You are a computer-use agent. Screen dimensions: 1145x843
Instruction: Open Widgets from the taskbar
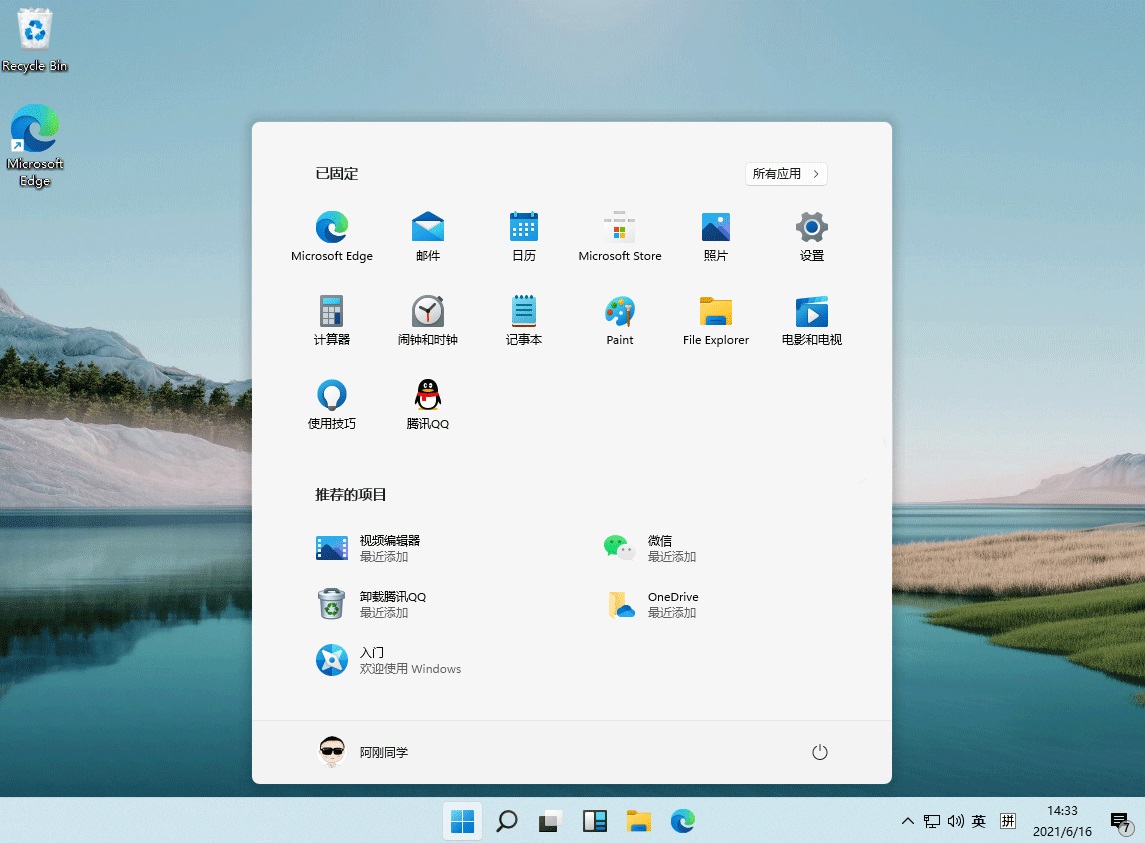tap(594, 821)
